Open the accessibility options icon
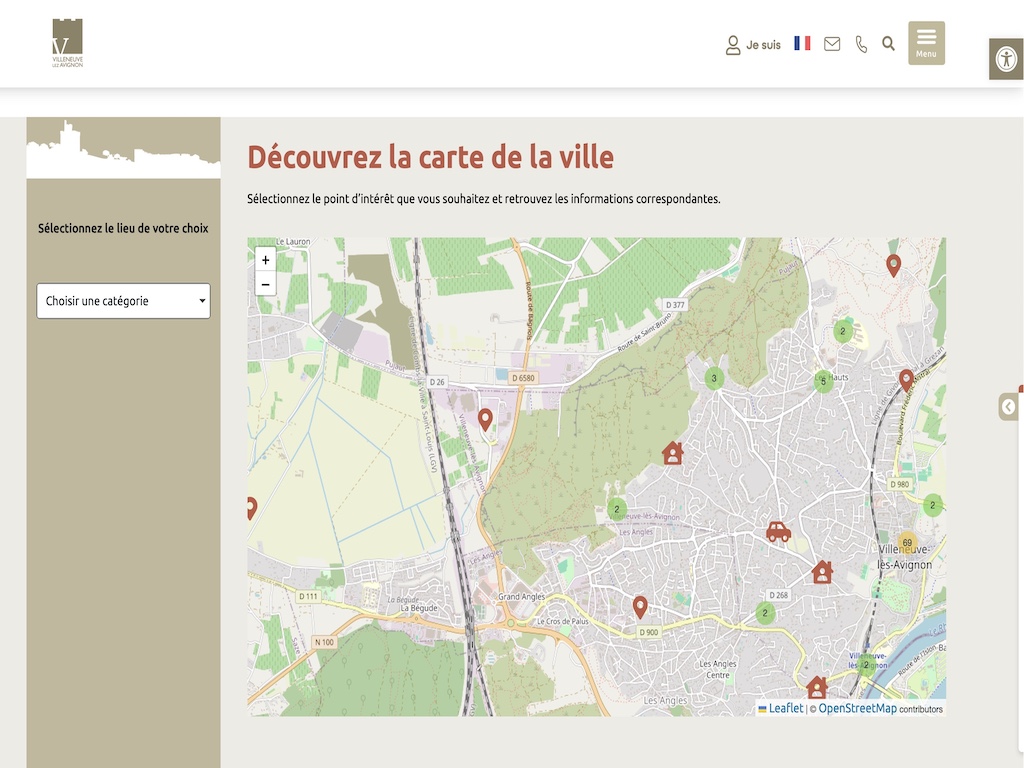This screenshot has height=768, width=1024. (x=1006, y=59)
